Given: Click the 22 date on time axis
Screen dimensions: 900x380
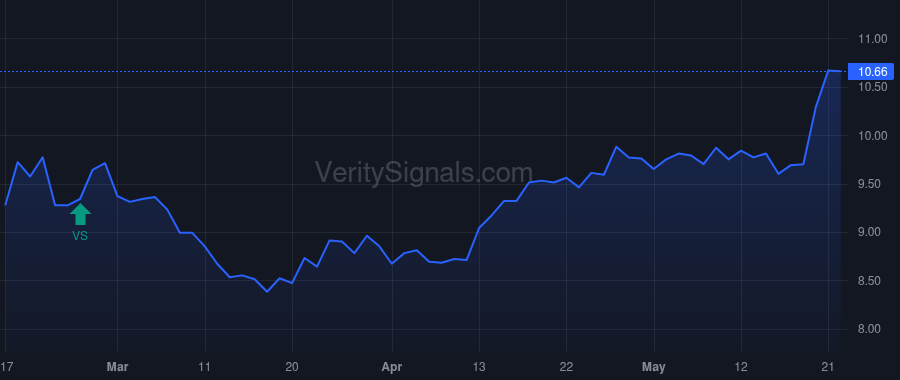Looking at the screenshot, I should [x=567, y=367].
